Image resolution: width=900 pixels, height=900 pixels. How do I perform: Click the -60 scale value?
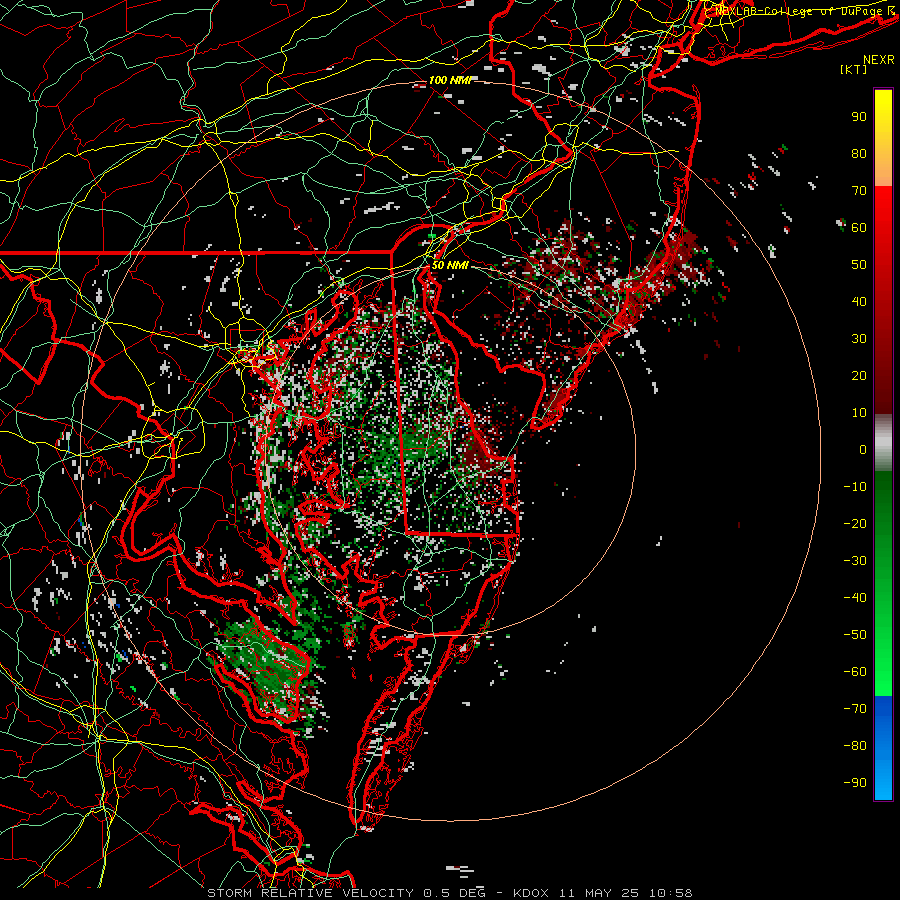coord(855,672)
